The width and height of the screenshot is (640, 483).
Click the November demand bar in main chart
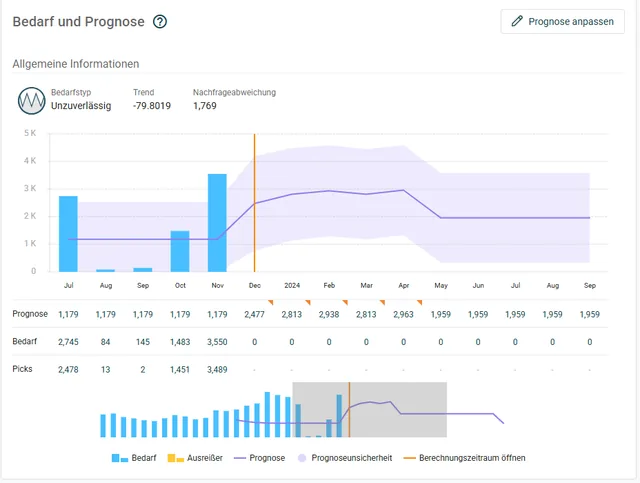pos(217,223)
